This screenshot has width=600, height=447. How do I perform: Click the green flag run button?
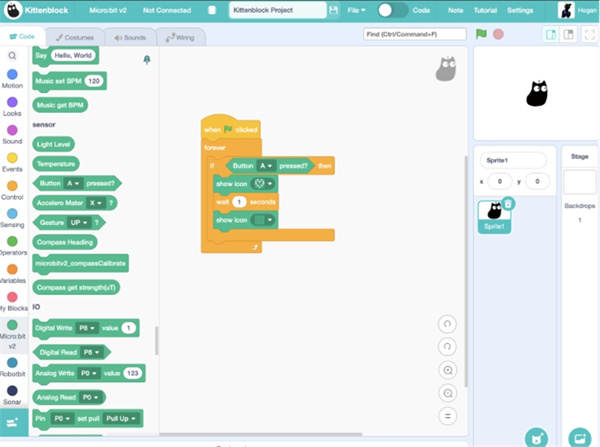click(x=482, y=34)
